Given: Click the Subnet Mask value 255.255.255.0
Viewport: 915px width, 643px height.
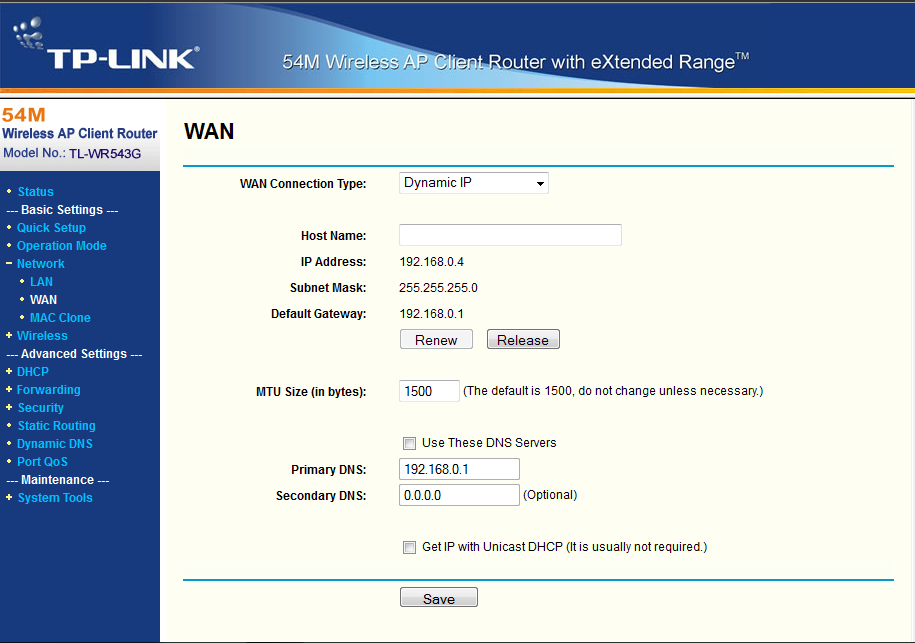Looking at the screenshot, I should point(438,288).
